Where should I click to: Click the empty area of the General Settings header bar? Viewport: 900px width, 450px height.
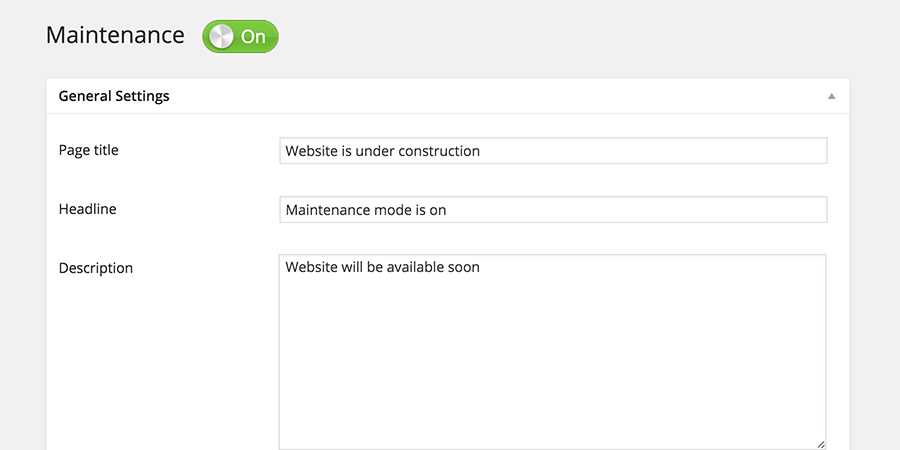pyautogui.click(x=500, y=96)
